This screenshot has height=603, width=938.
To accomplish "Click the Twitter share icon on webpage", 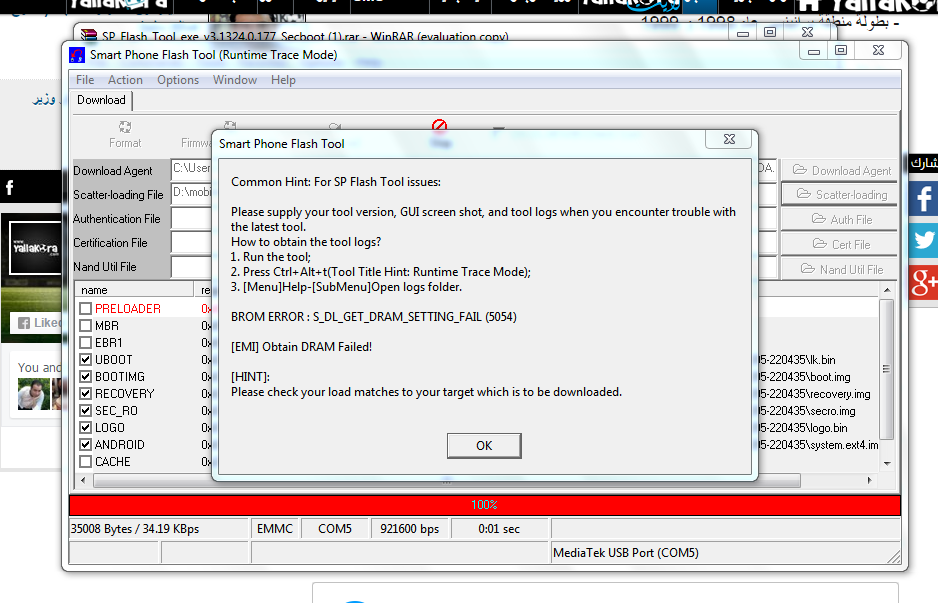I will coord(924,240).
